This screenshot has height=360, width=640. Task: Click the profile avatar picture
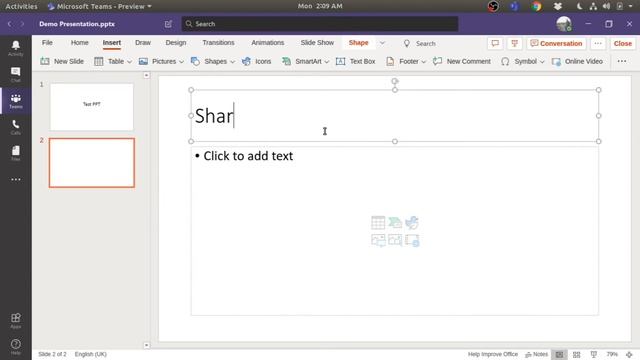pos(564,24)
